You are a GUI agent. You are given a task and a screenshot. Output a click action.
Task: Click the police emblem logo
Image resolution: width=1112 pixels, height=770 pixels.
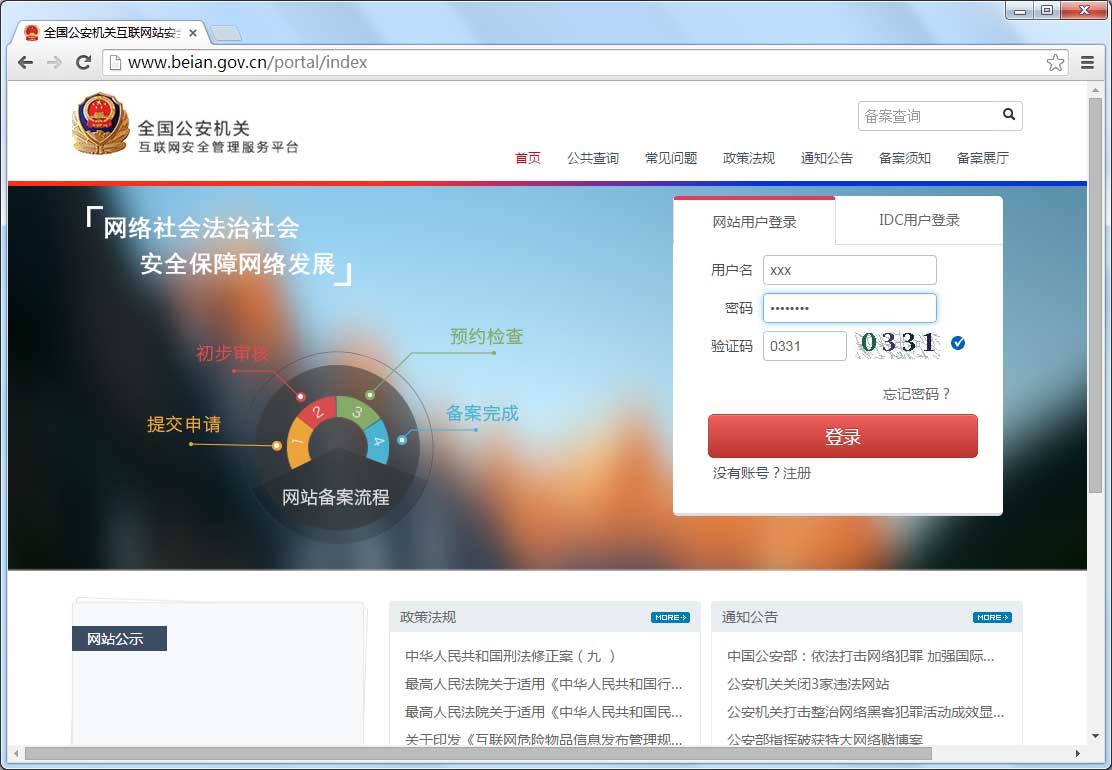(100, 123)
